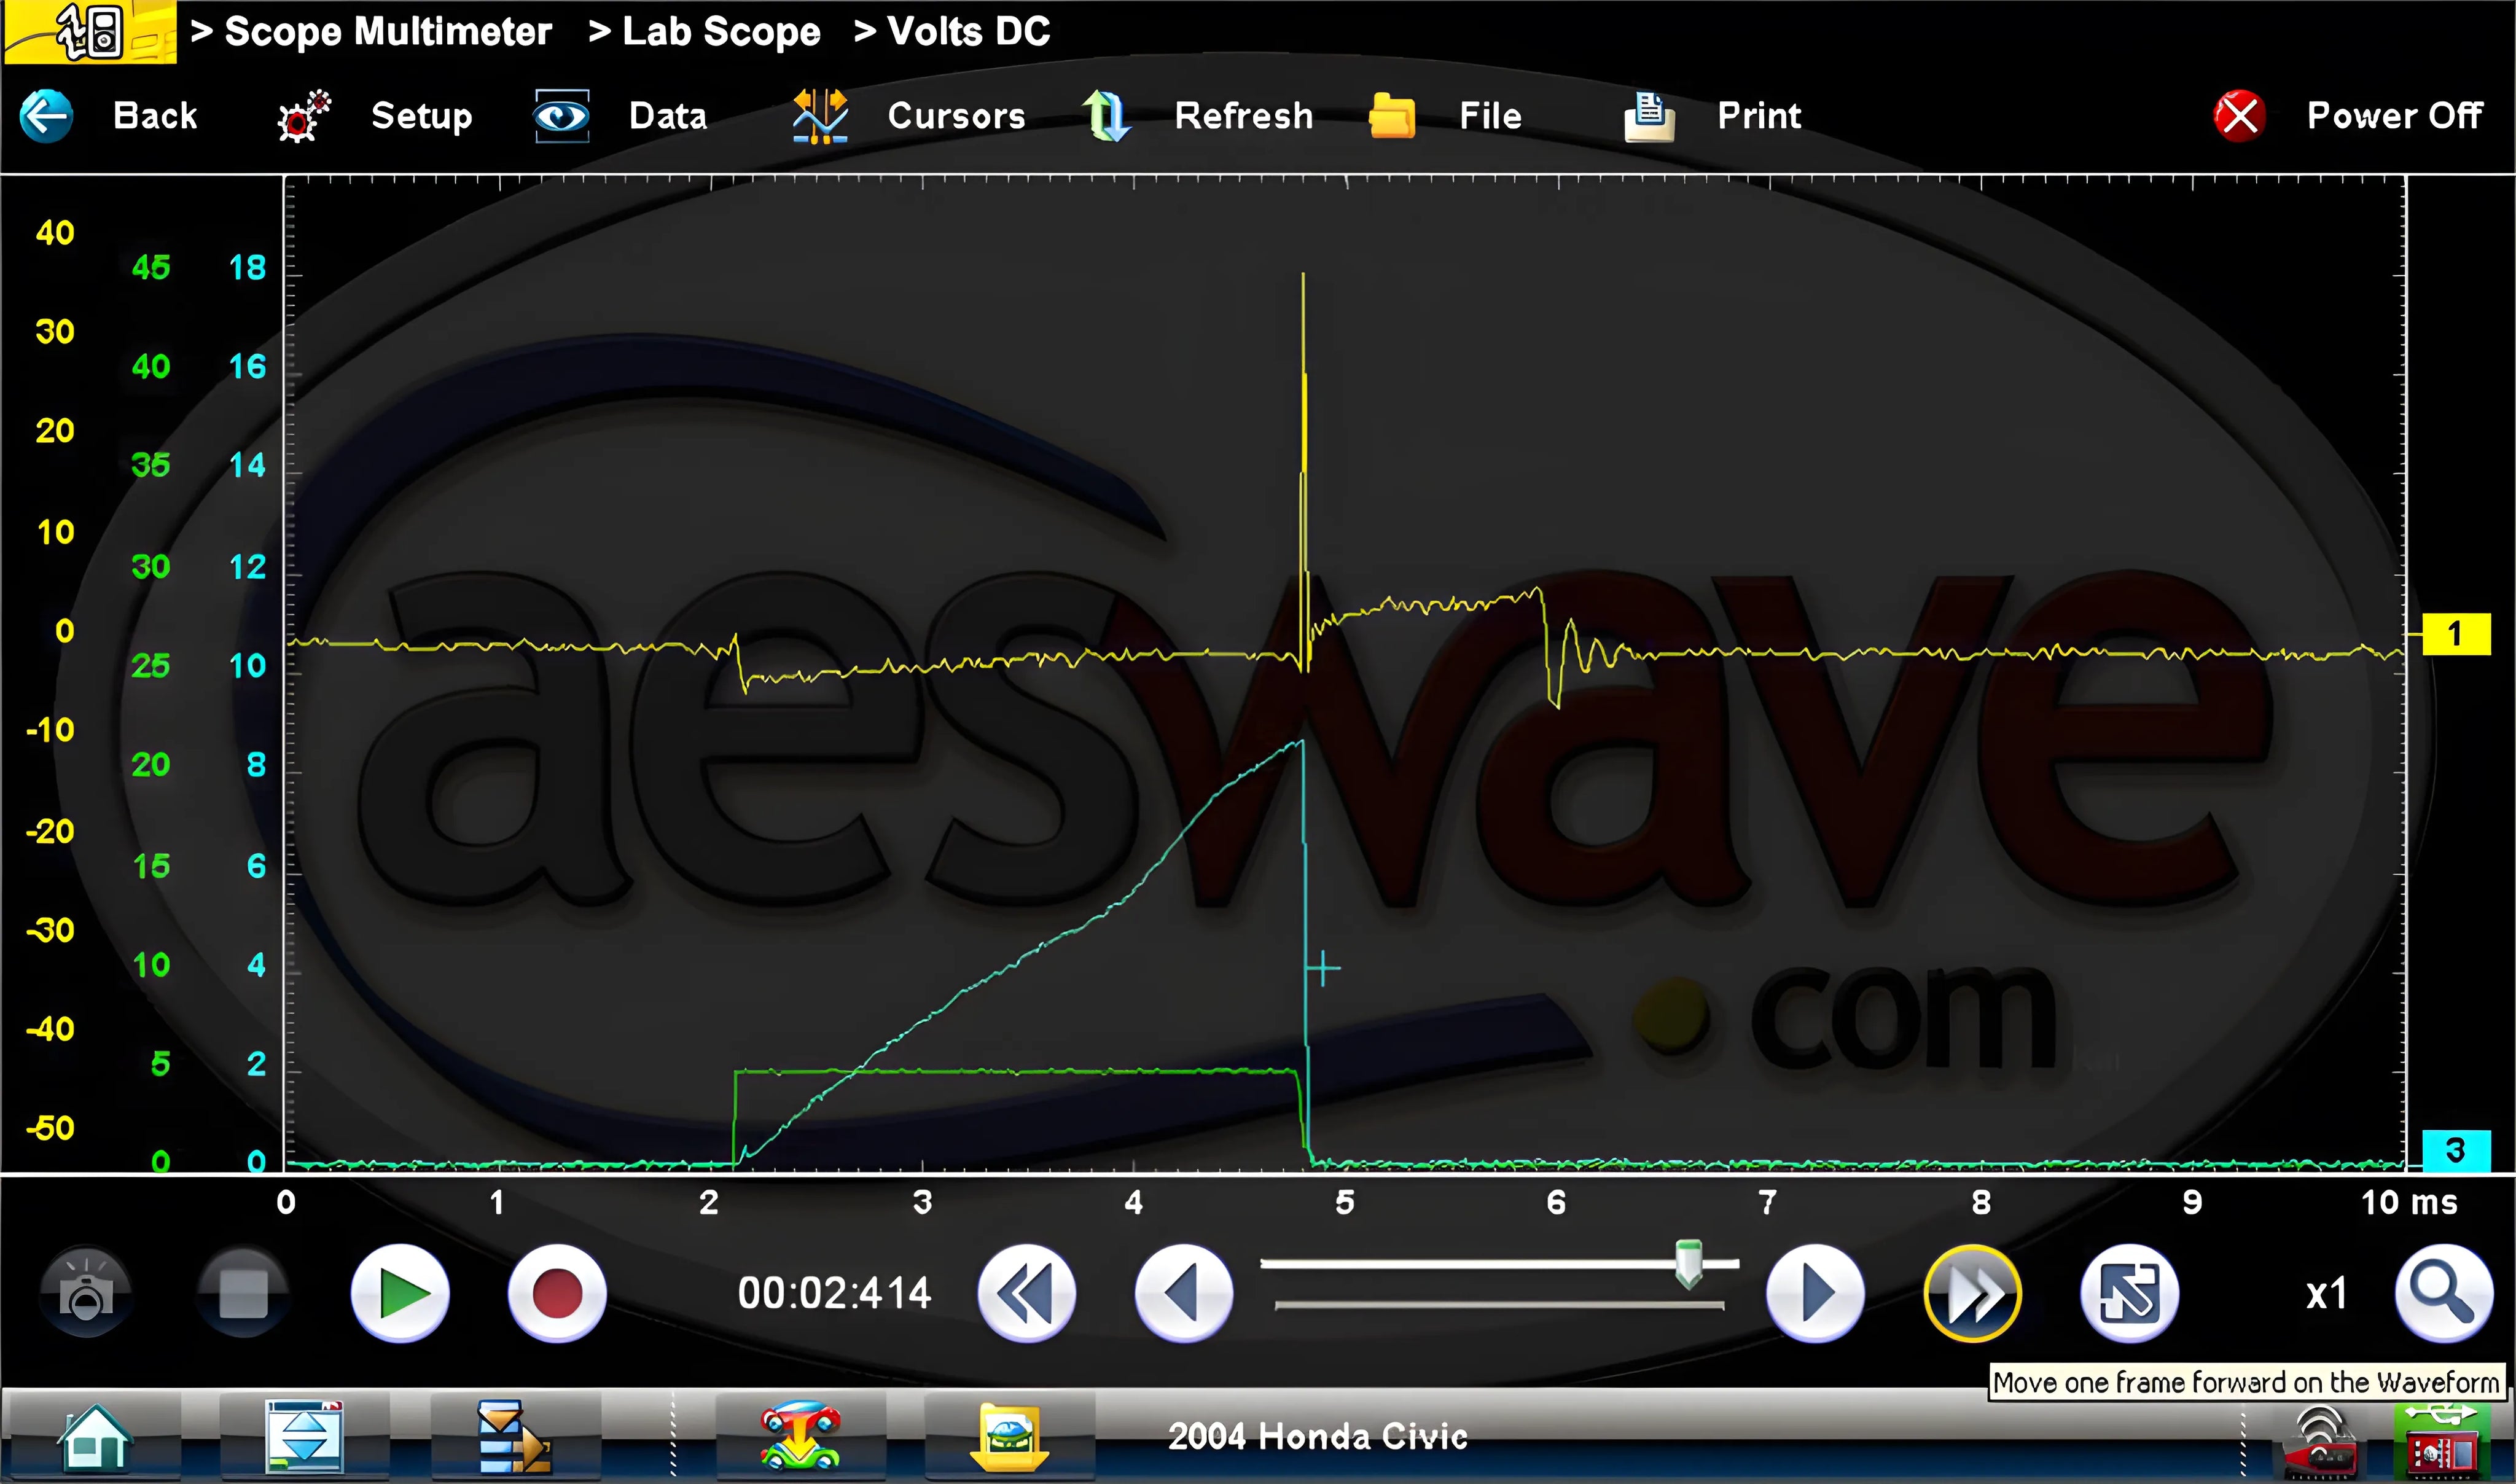Step back one frame with left arrow
The width and height of the screenshot is (2516, 1484).
(1184, 1294)
